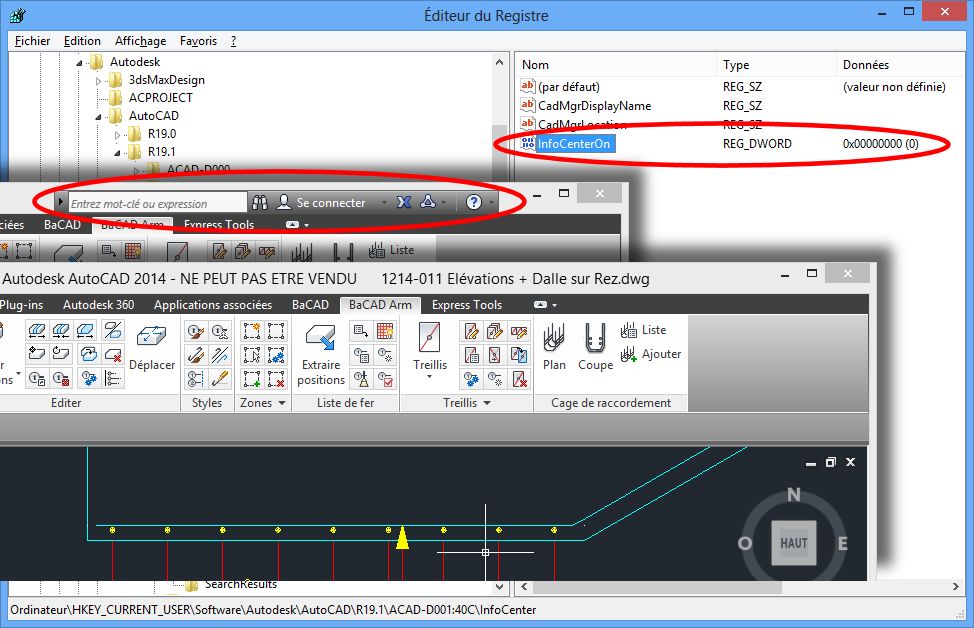Select the InfoCenterOn registry value
This screenshot has height=628, width=974.
pos(575,143)
